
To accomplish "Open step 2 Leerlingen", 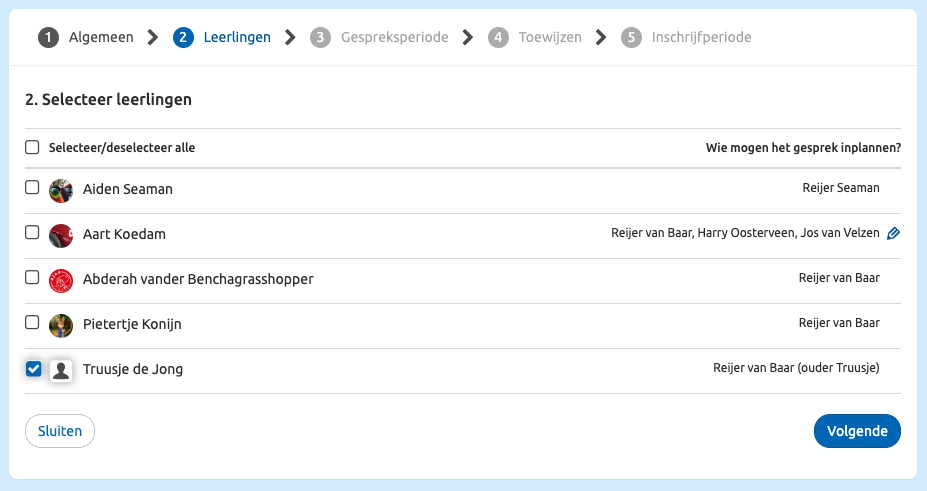I will (222, 37).
